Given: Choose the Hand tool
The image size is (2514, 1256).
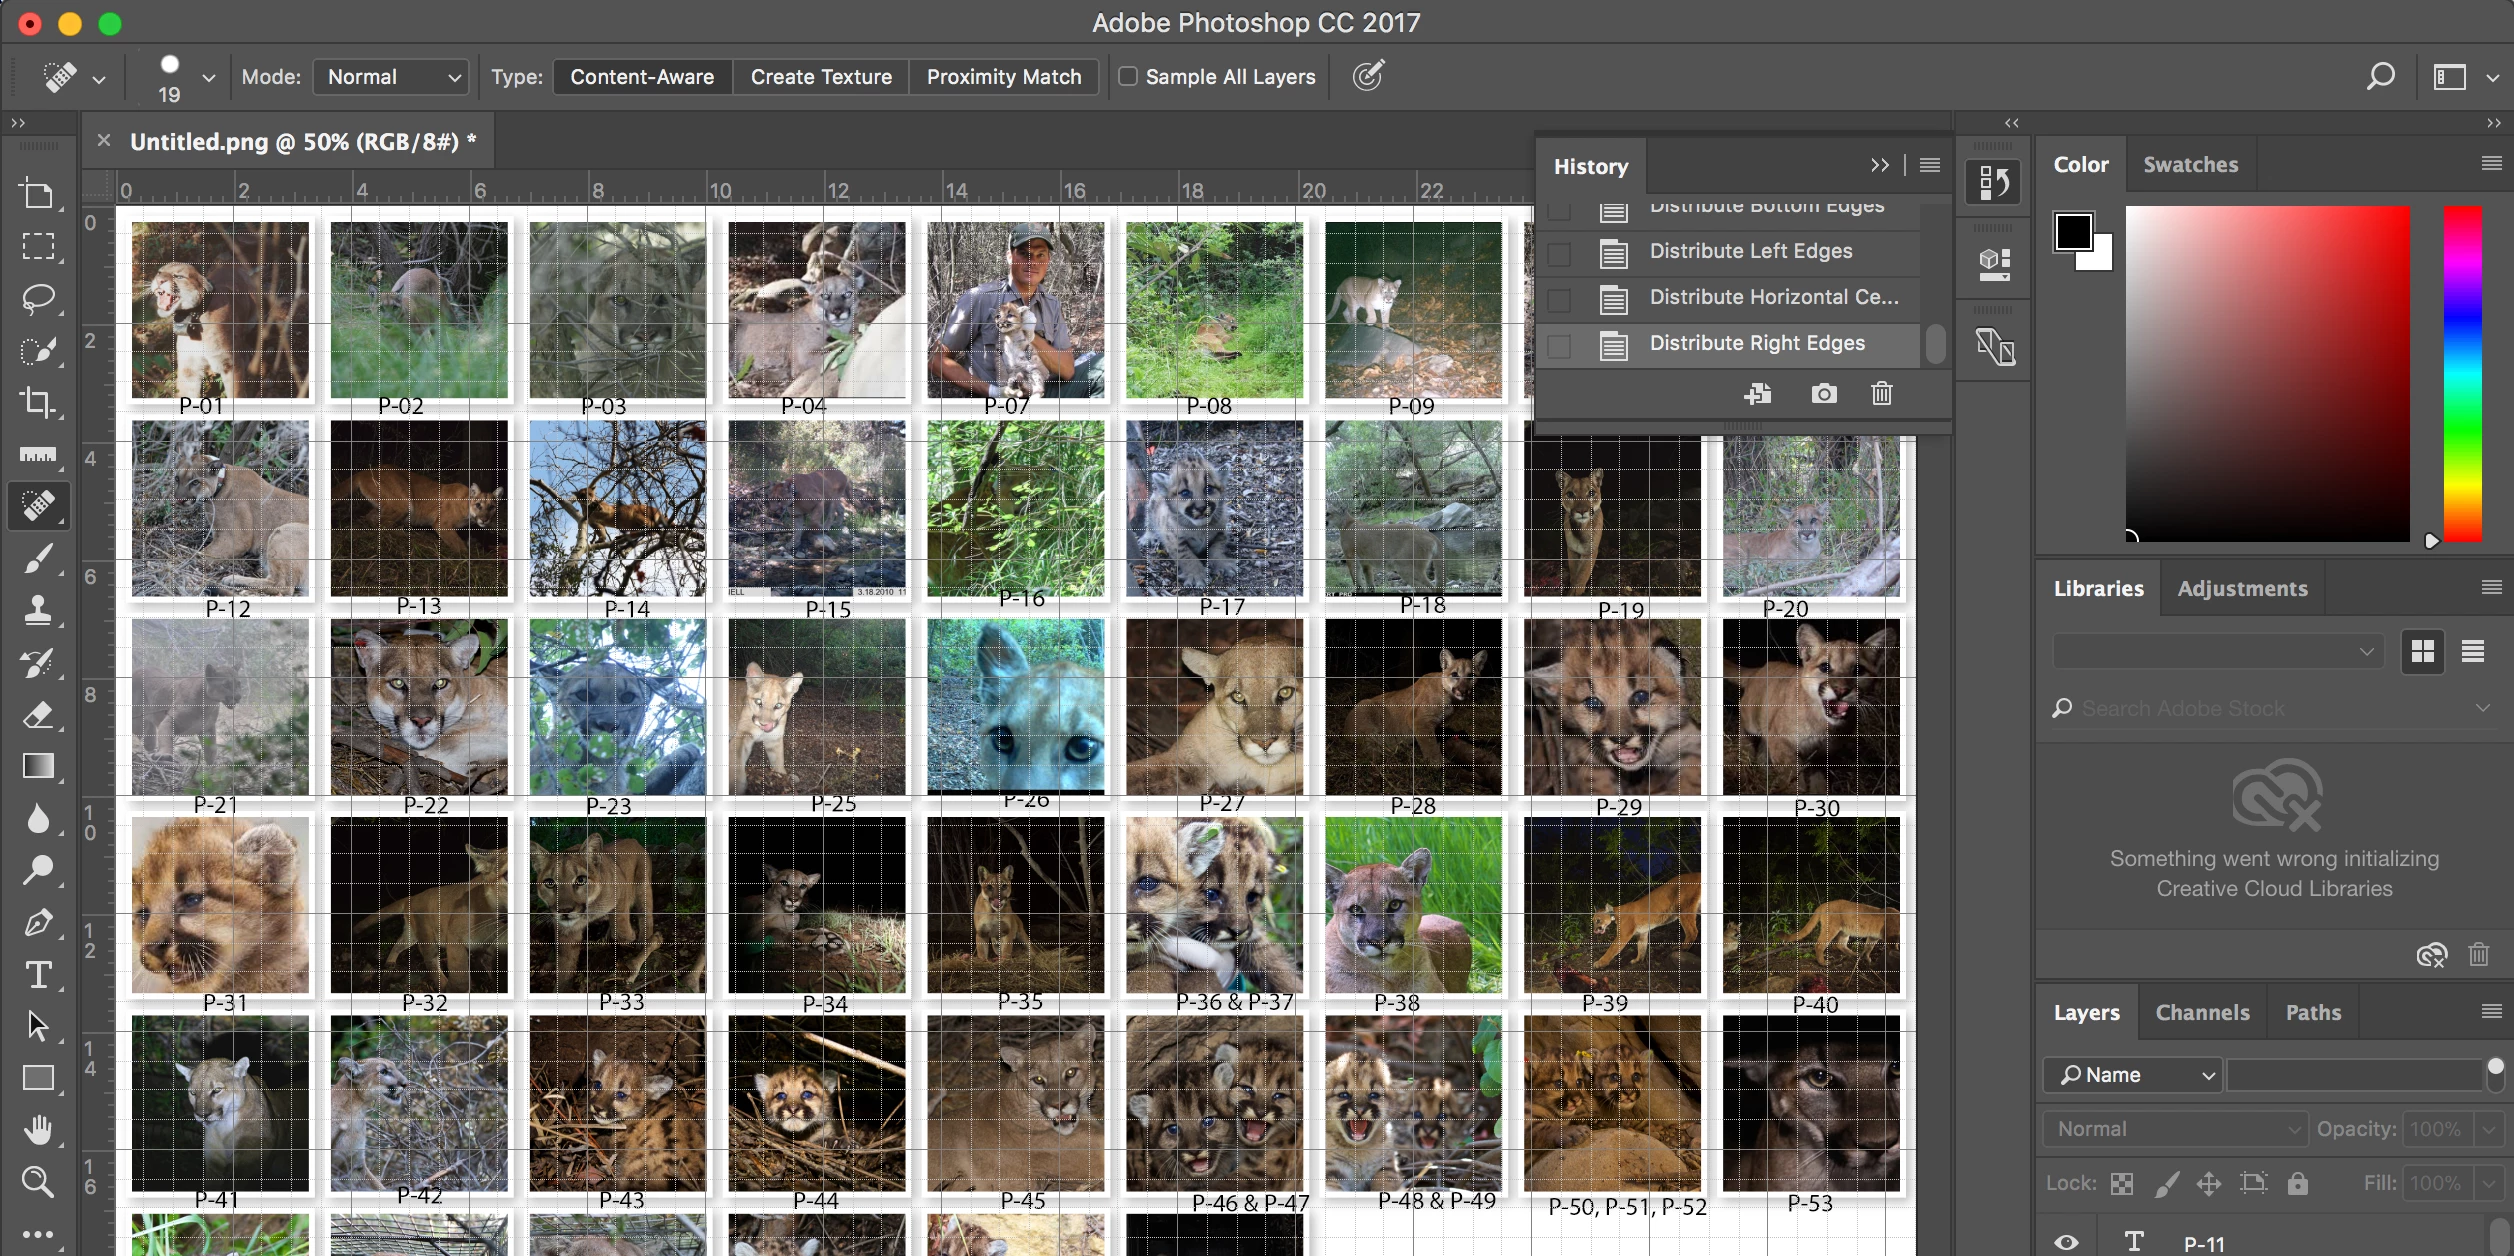Looking at the screenshot, I should [38, 1130].
